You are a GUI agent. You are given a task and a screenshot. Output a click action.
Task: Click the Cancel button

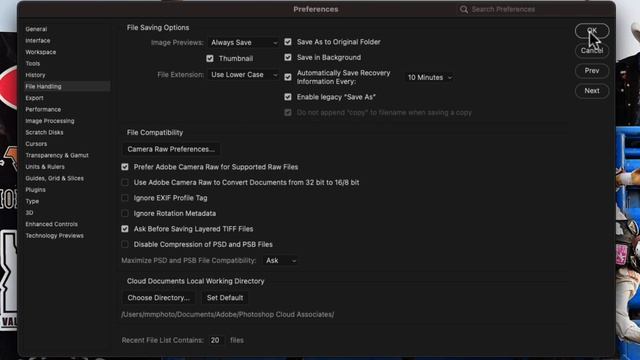point(592,51)
